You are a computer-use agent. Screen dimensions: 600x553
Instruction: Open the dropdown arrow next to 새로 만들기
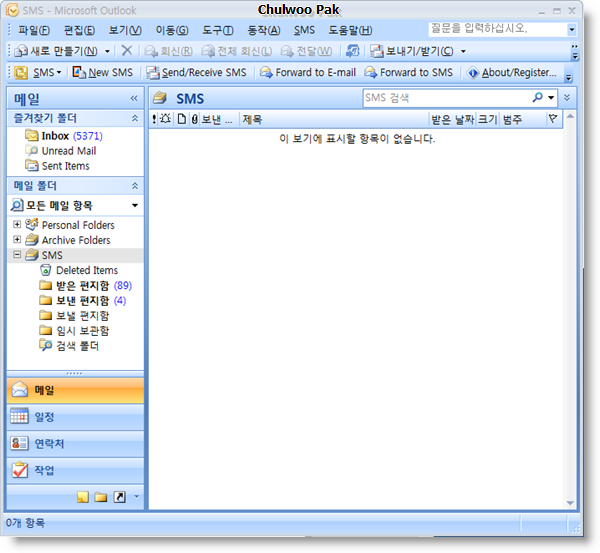click(x=108, y=51)
